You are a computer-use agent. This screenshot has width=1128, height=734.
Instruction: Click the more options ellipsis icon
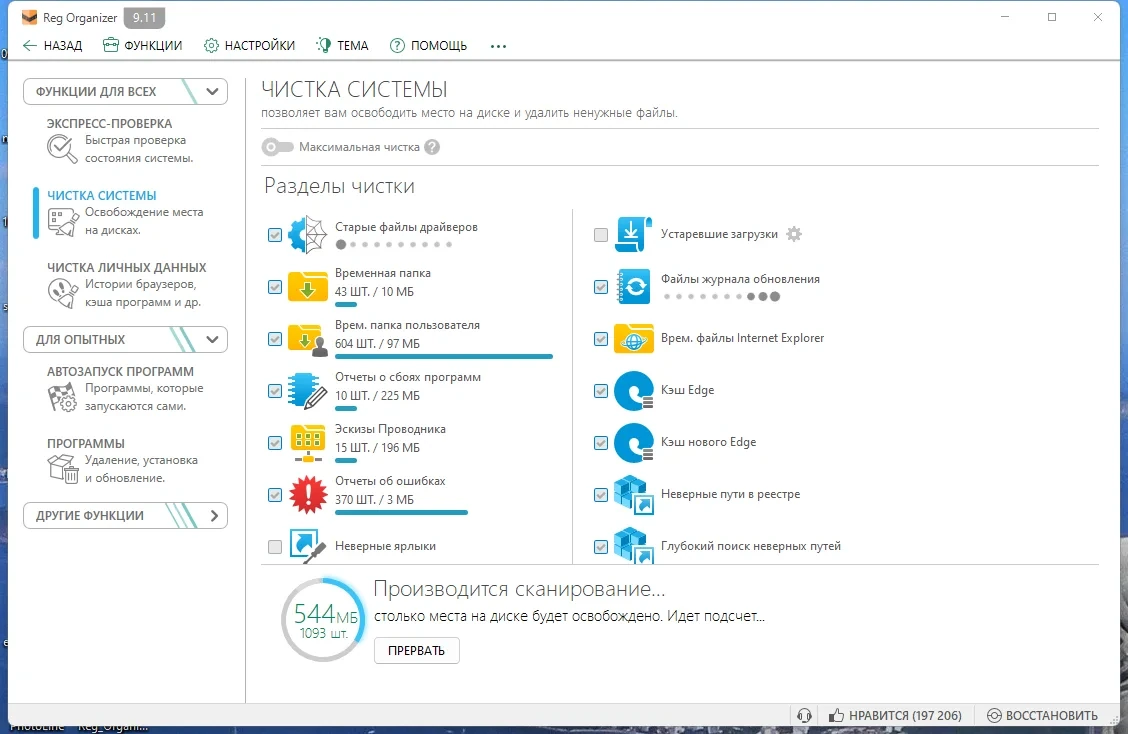tap(498, 46)
